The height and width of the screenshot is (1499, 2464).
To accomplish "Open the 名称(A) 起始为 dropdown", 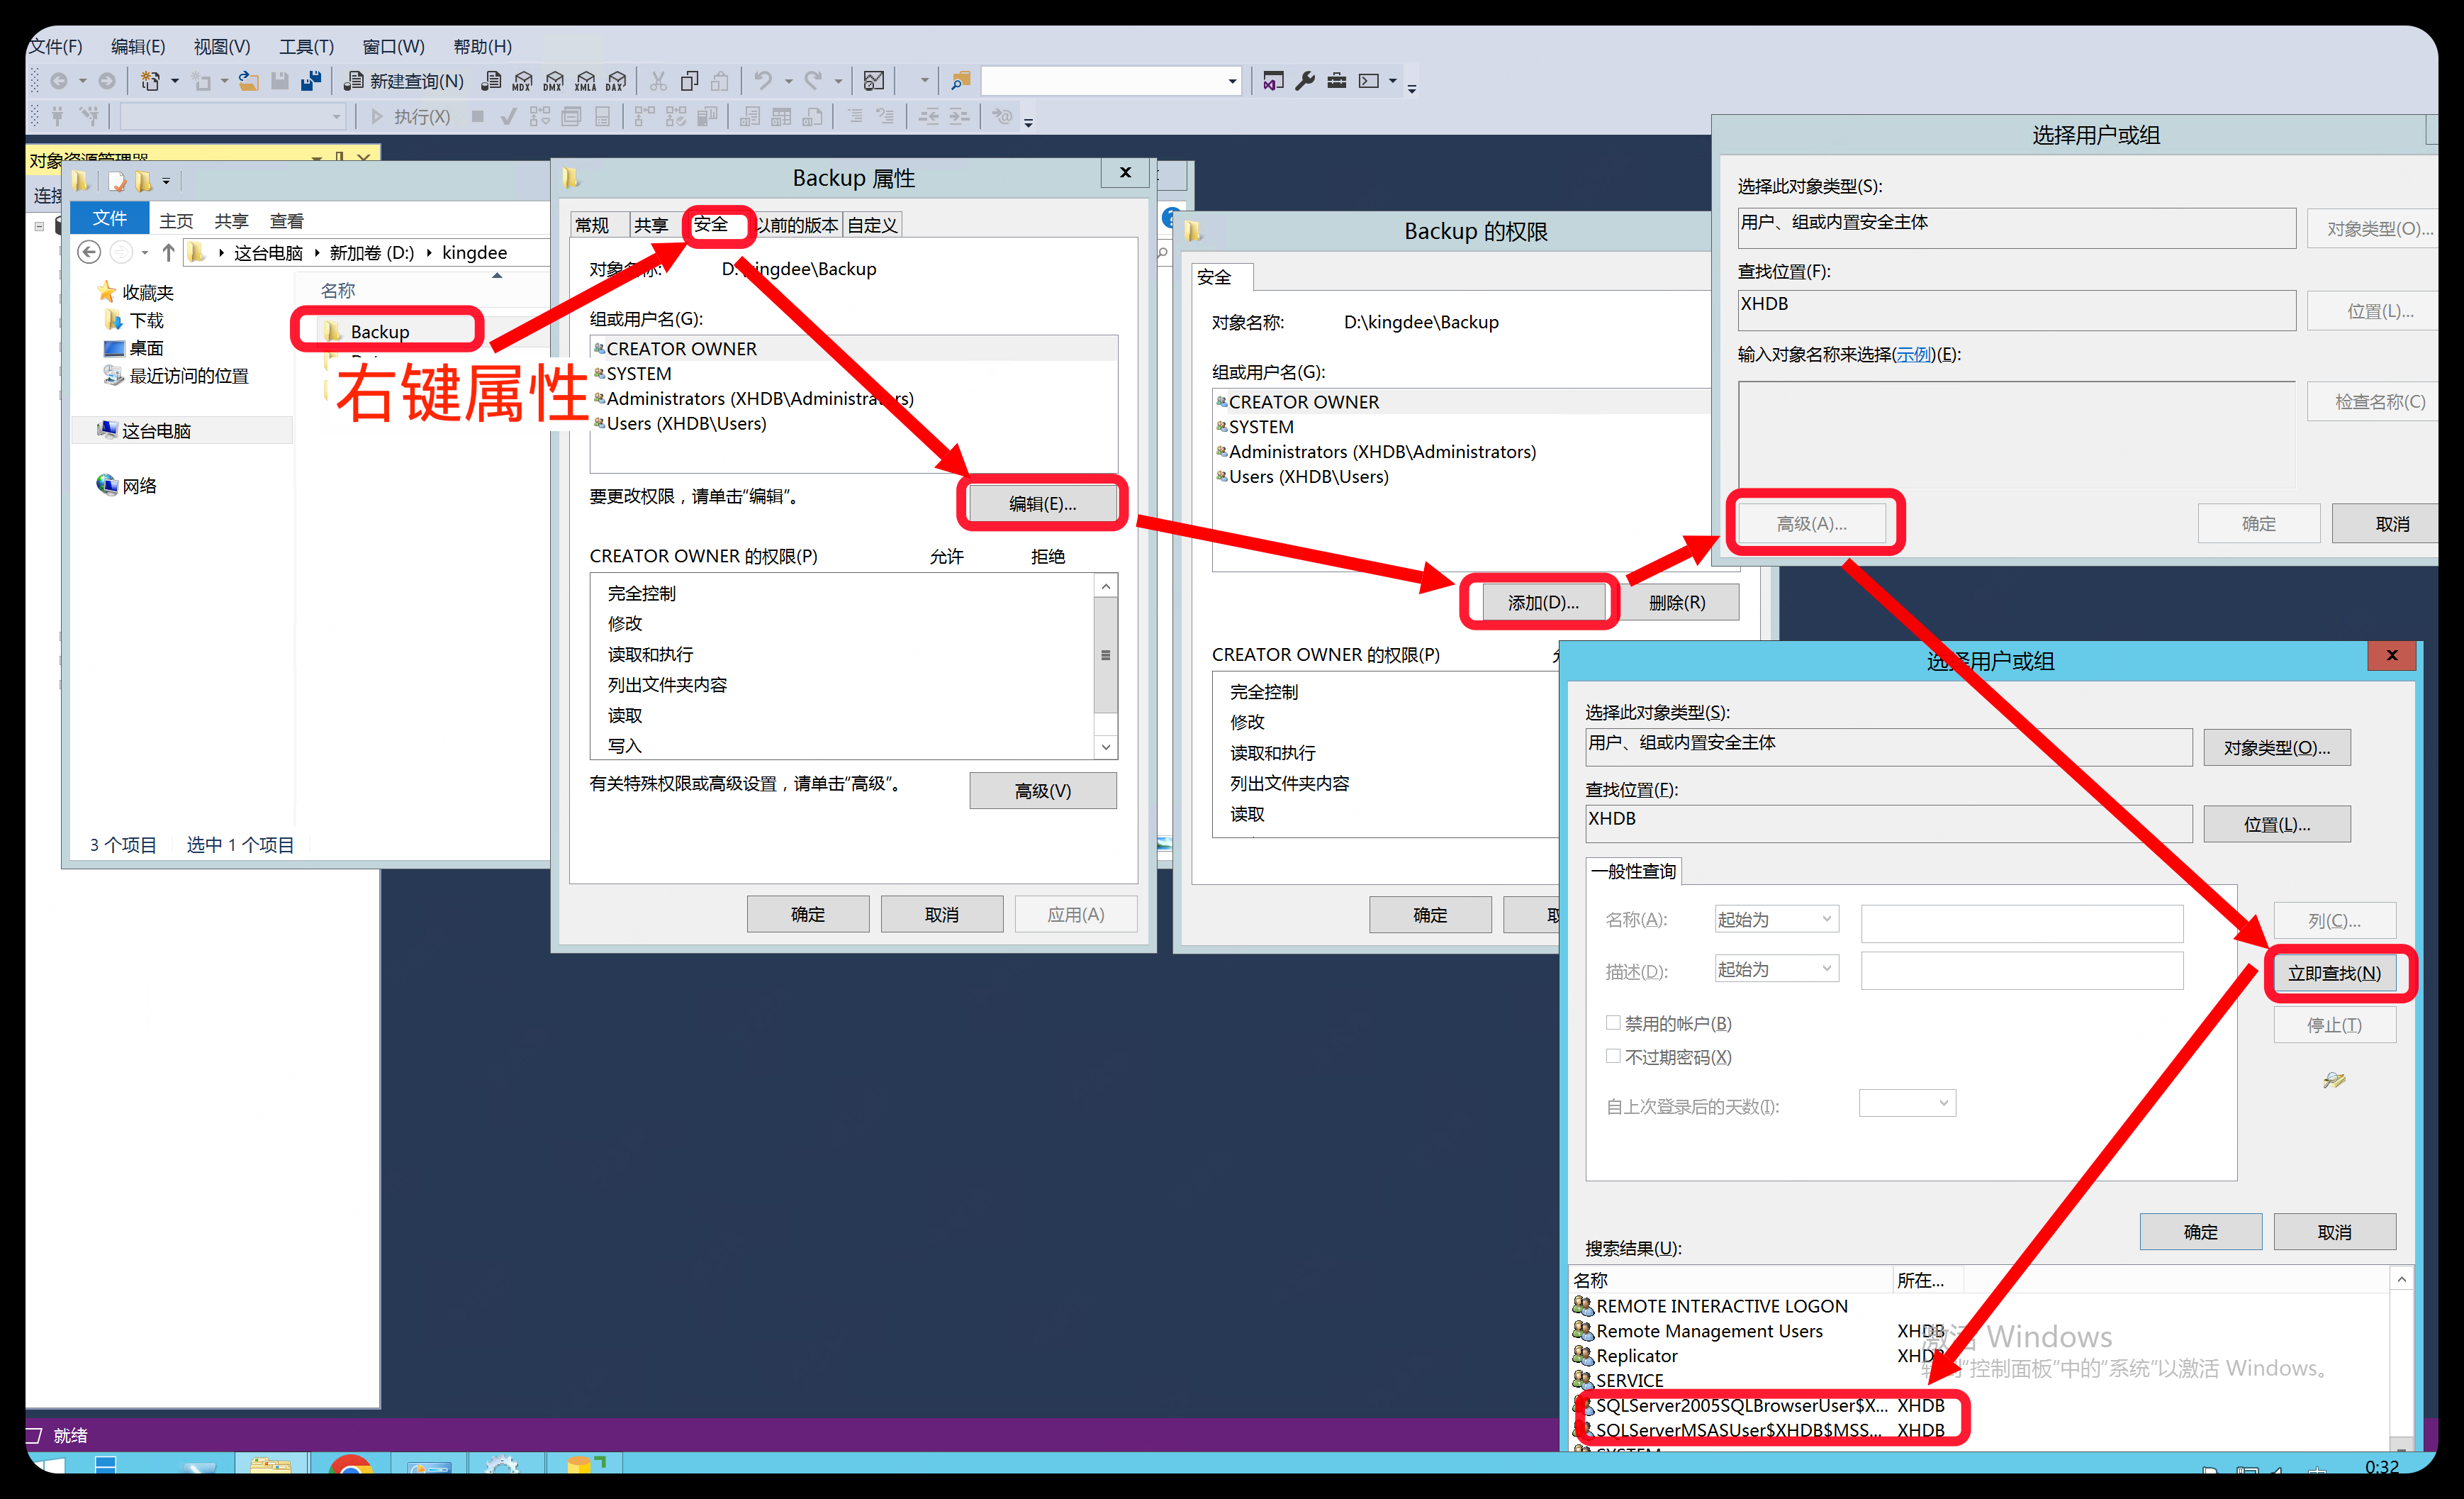I will click(x=1776, y=919).
